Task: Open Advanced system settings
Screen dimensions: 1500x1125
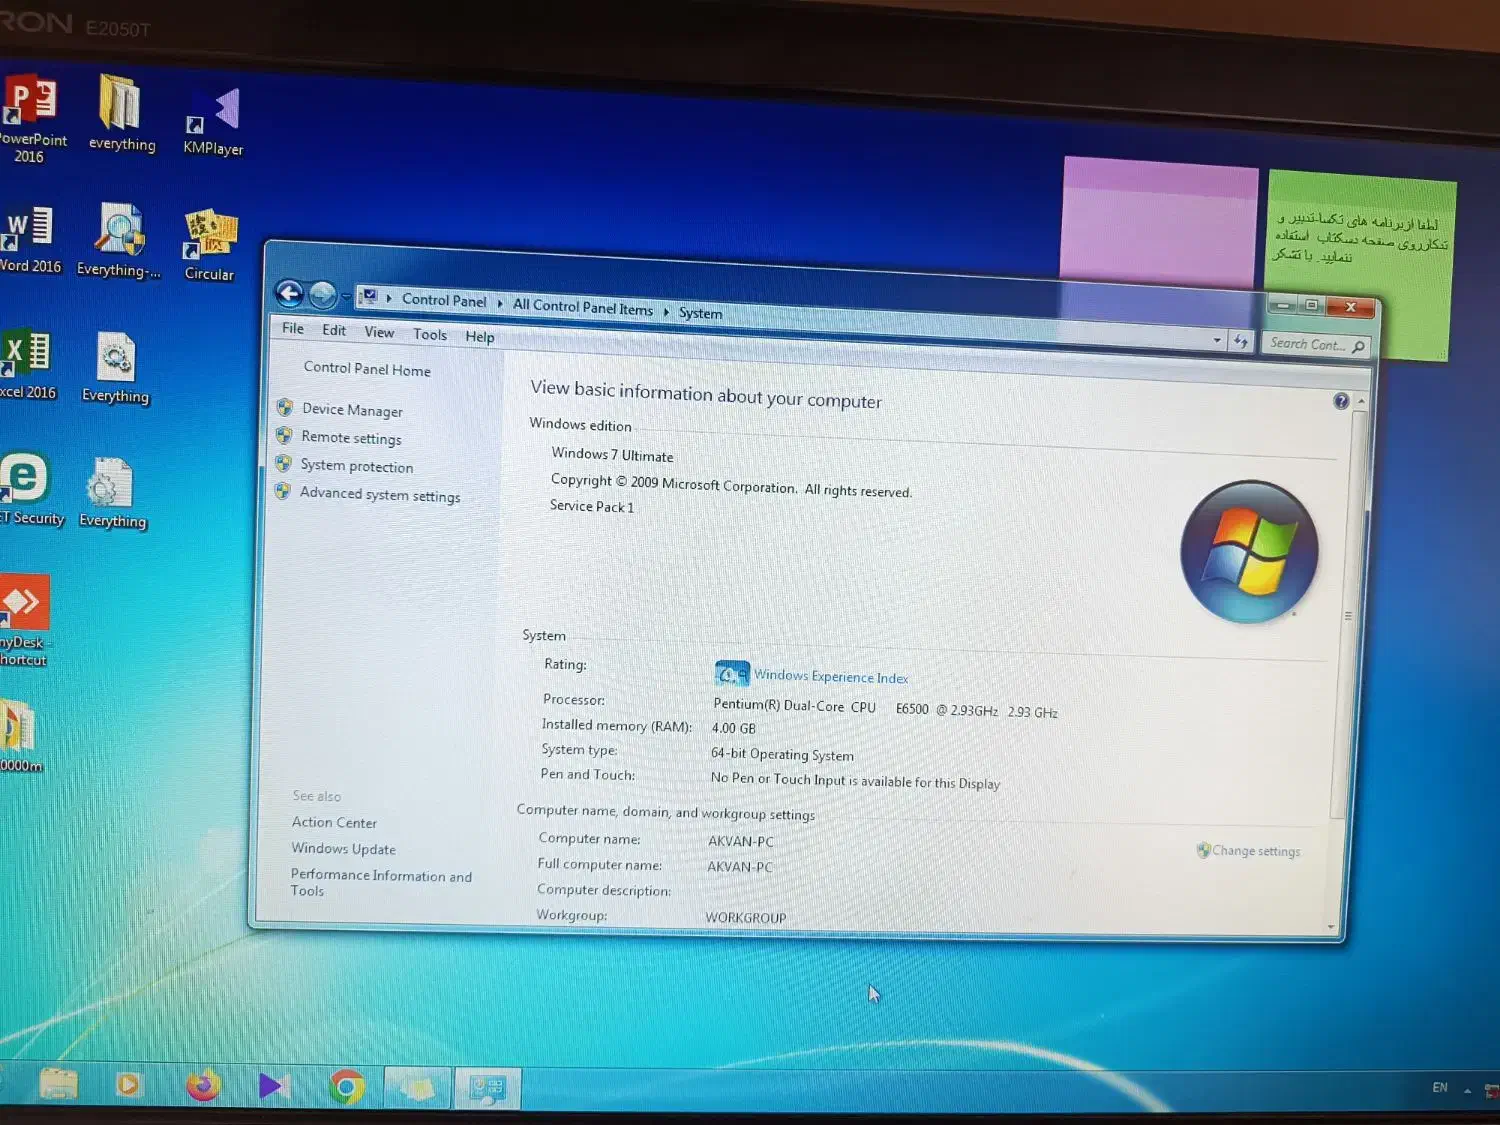Action: (x=380, y=494)
